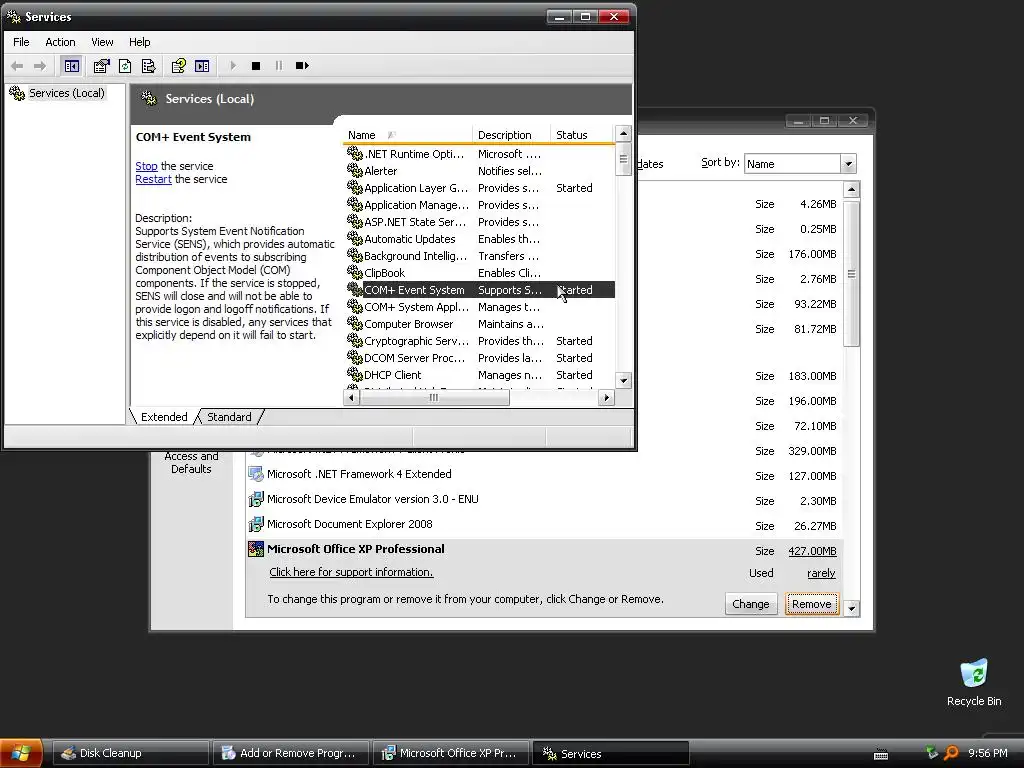
Task: Click the Windows Start button
Action: pyautogui.click(x=21, y=753)
